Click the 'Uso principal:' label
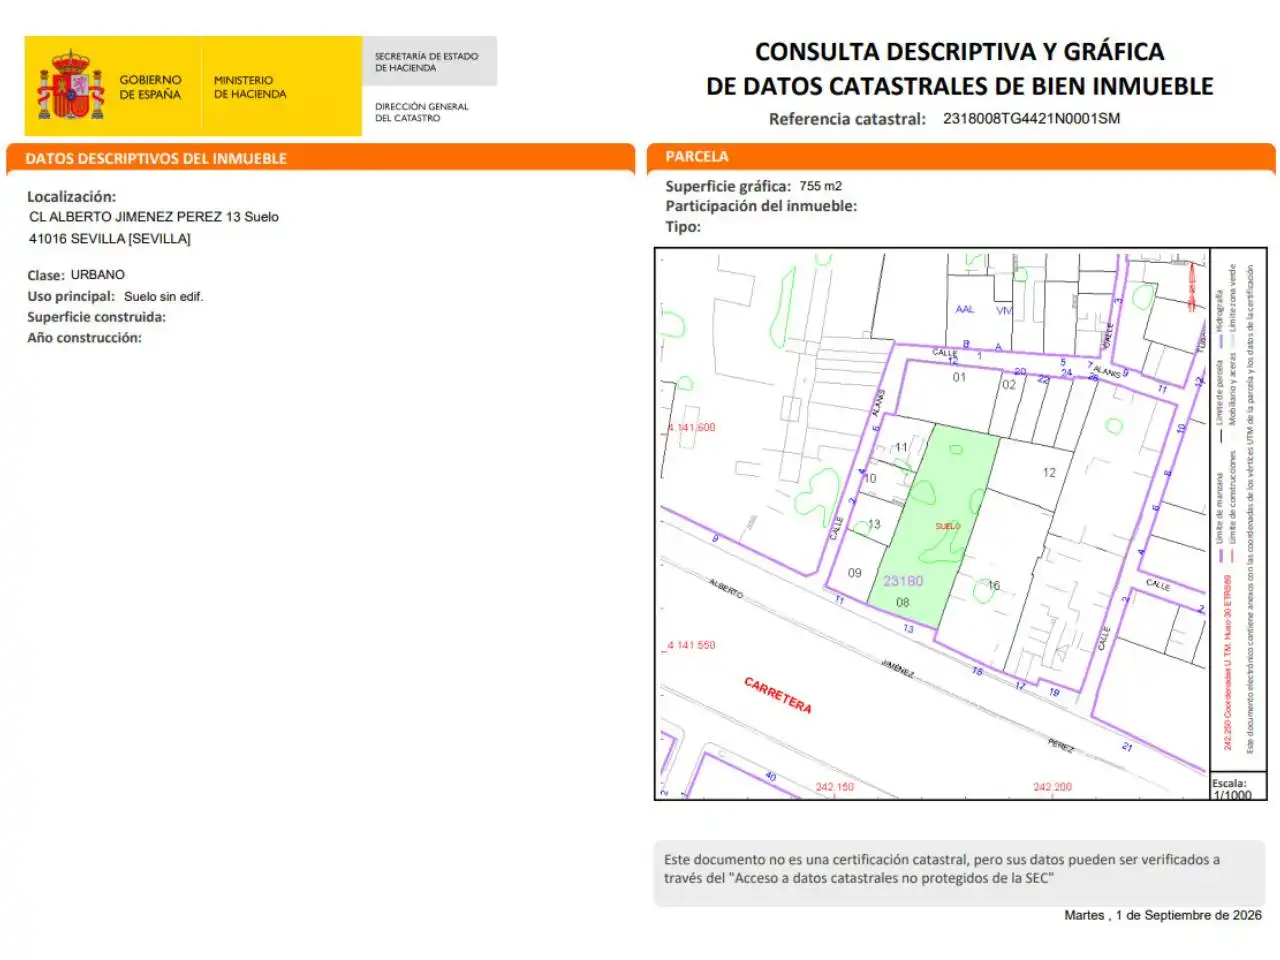Viewport: 1280px width, 960px height. (71, 296)
